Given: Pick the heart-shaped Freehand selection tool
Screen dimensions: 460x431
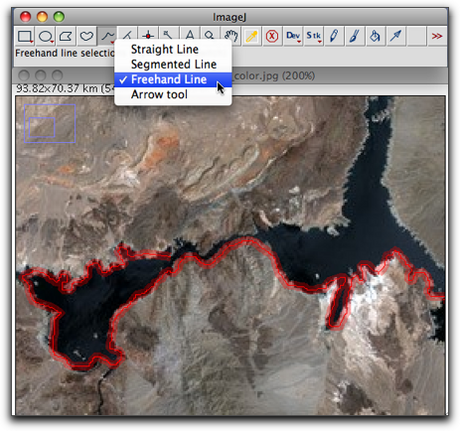Looking at the screenshot, I should pyautogui.click(x=86, y=36).
